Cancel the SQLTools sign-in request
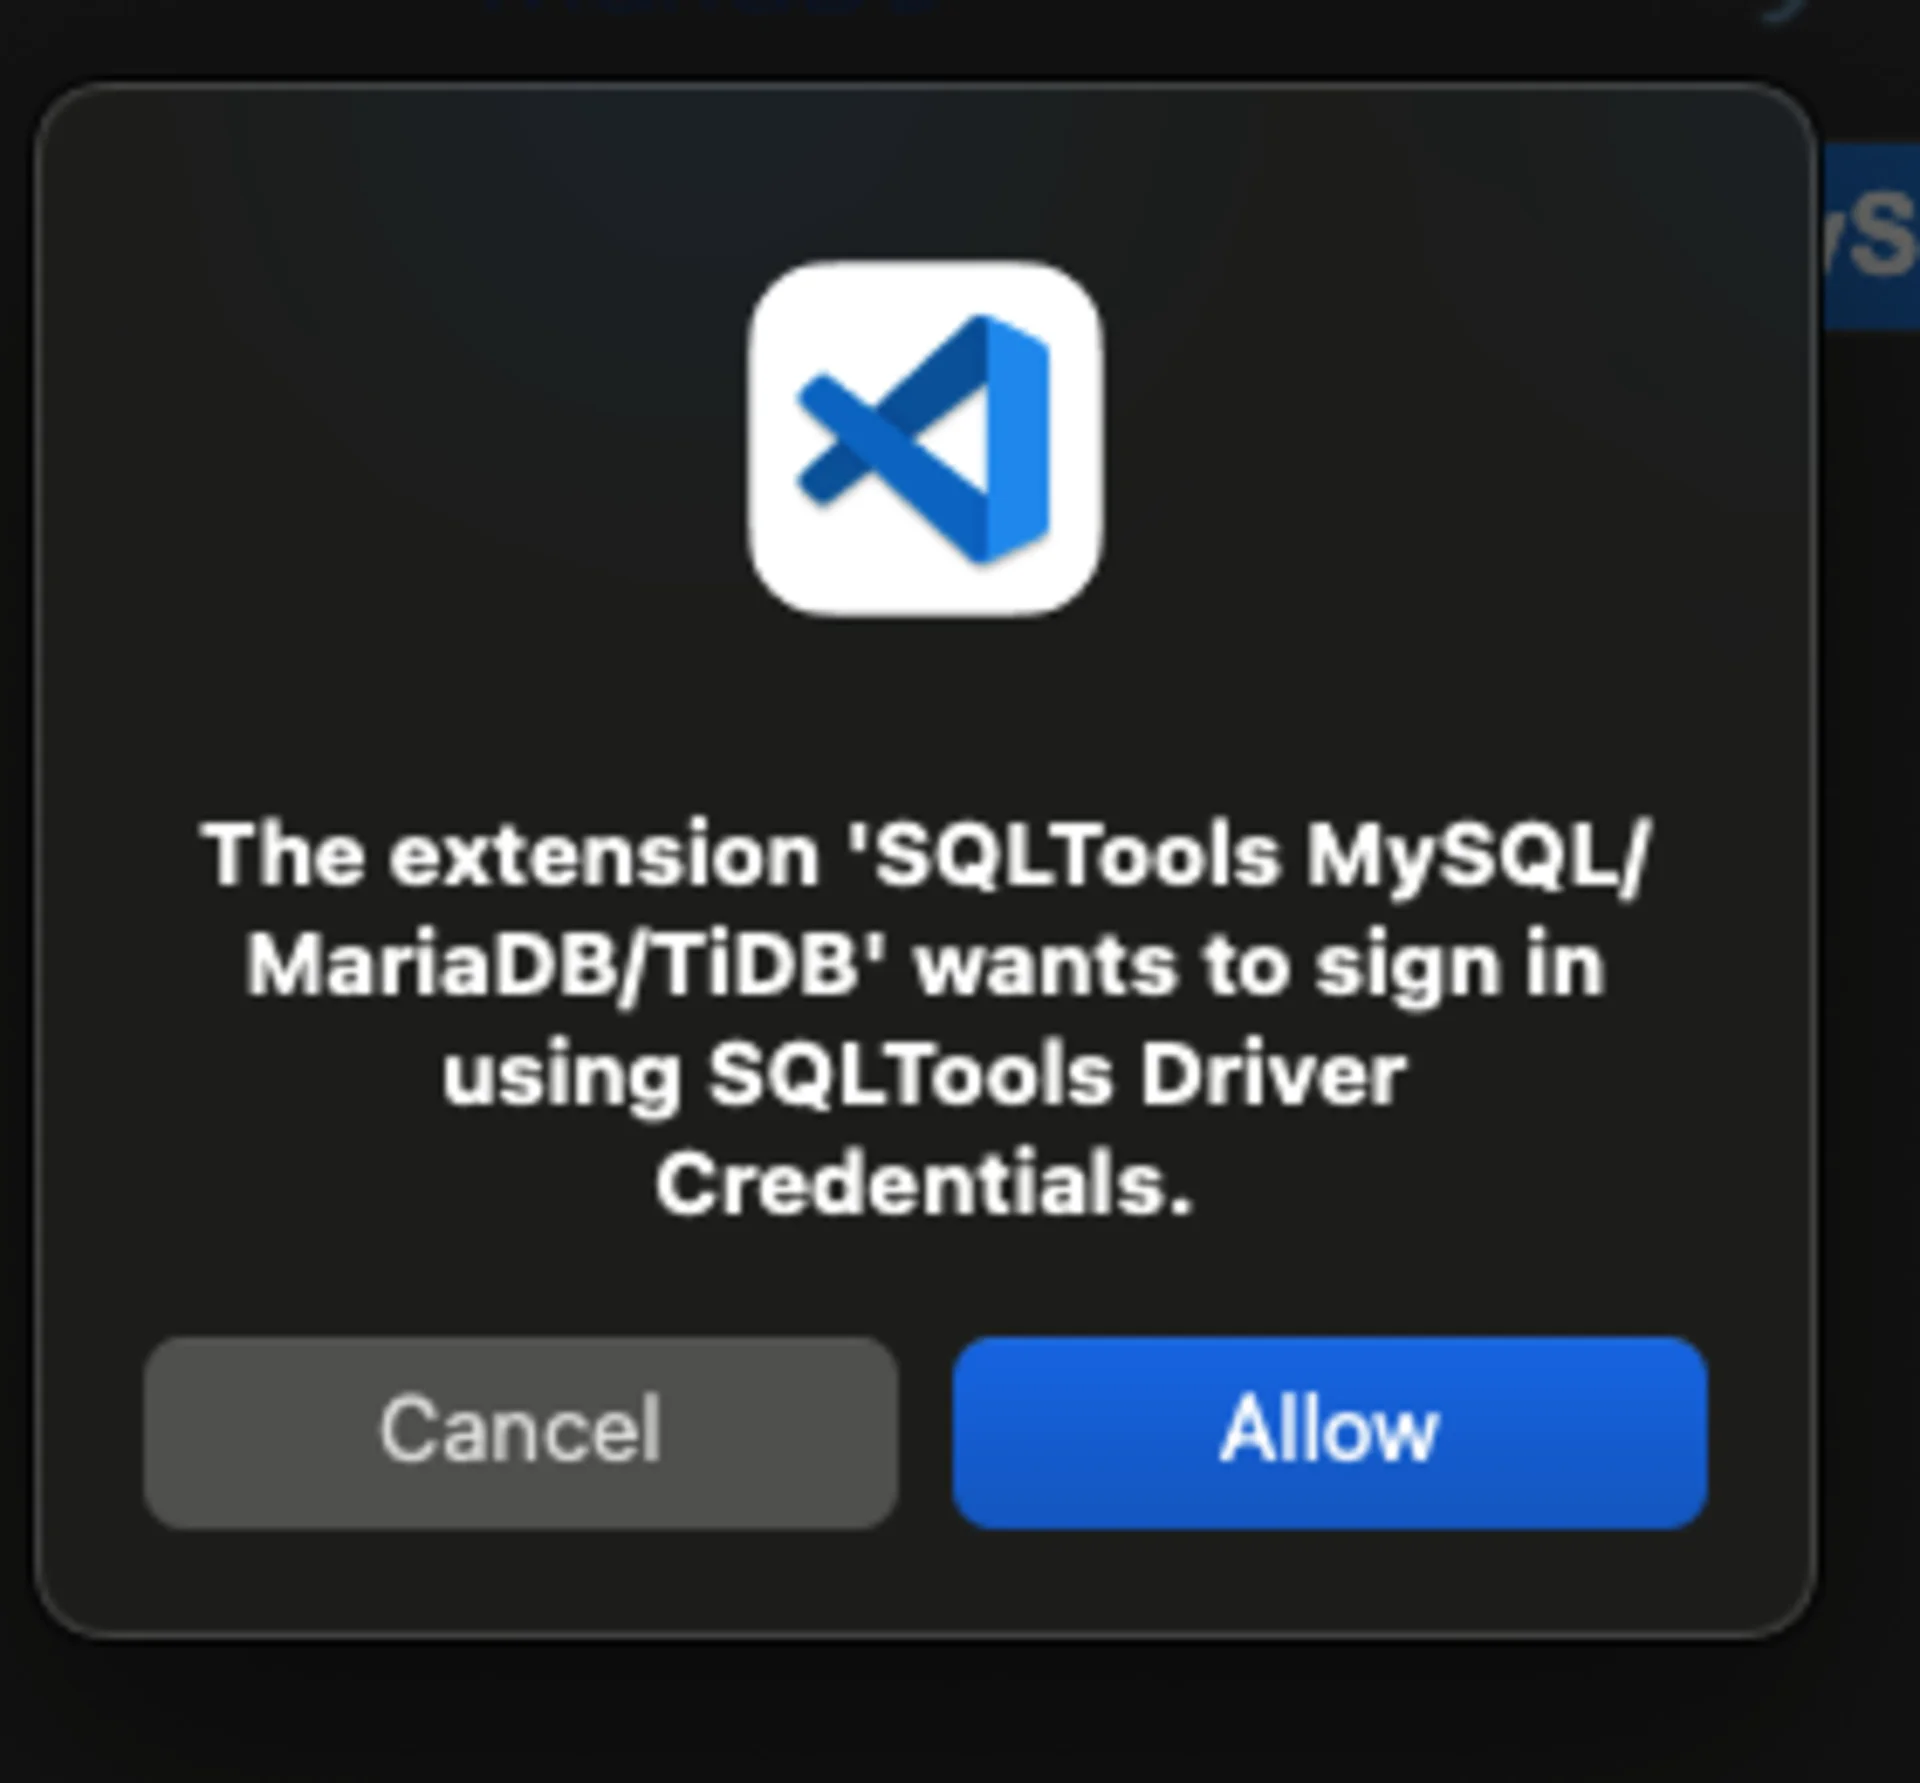Screen dimensions: 1920x1783 click(520, 1431)
